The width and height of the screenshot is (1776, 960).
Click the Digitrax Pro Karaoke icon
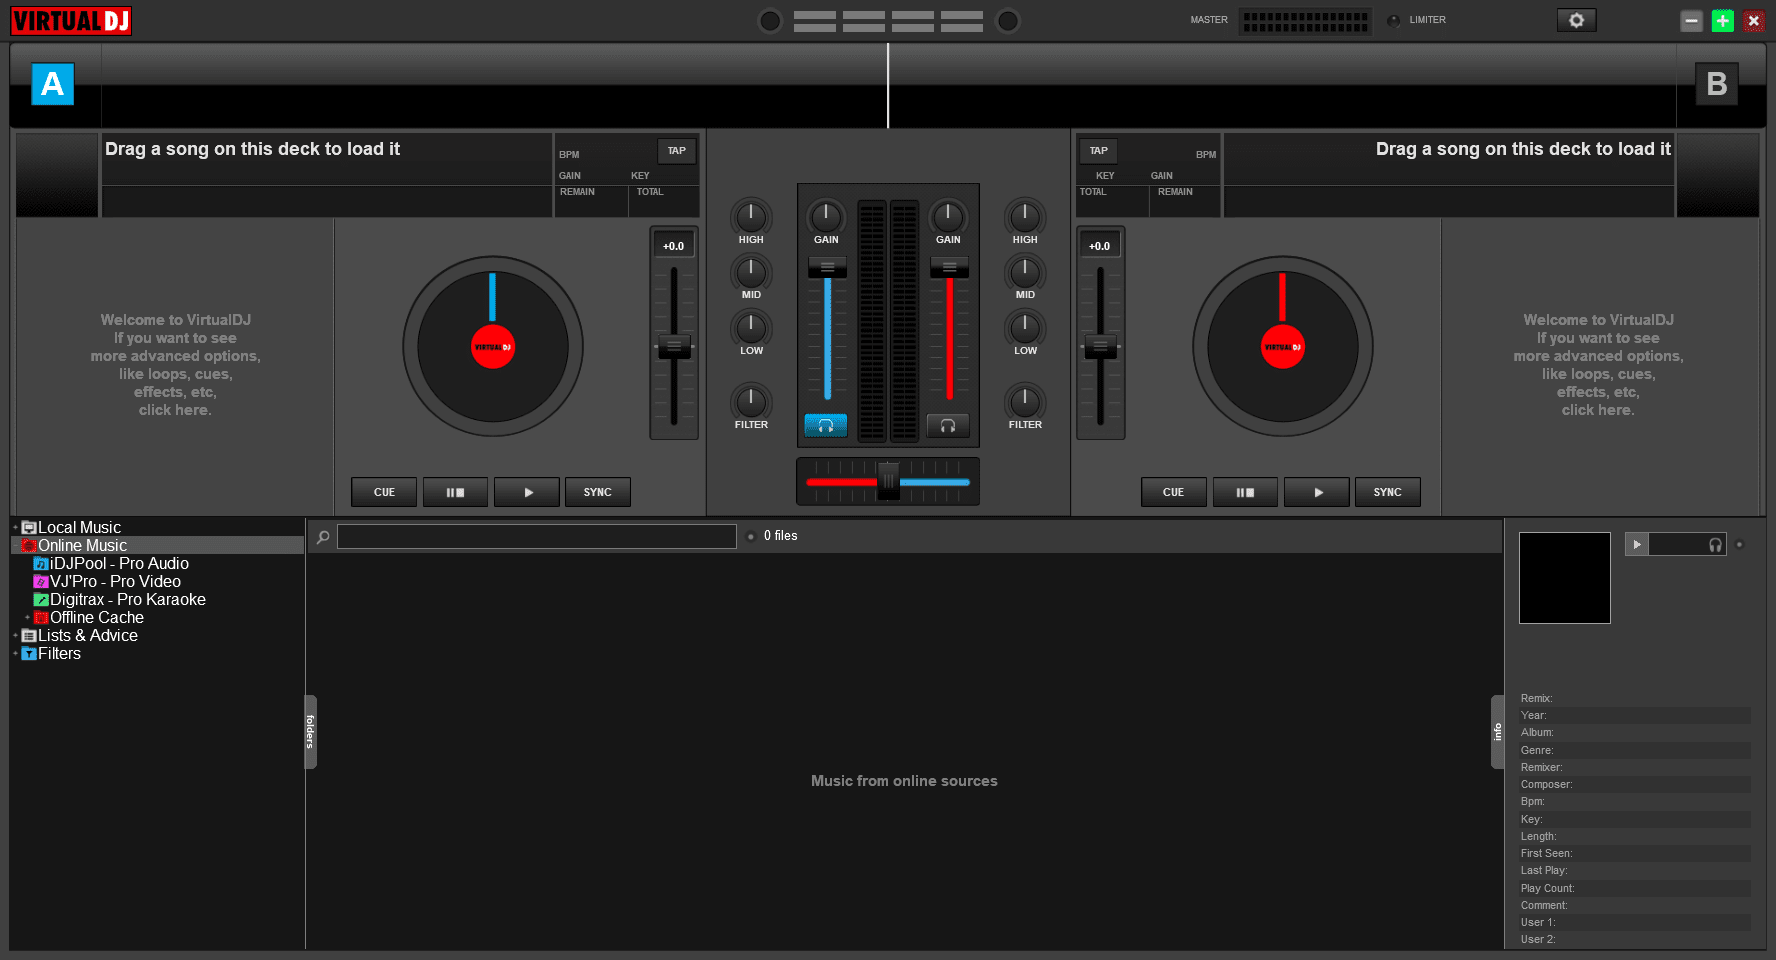[x=41, y=600]
